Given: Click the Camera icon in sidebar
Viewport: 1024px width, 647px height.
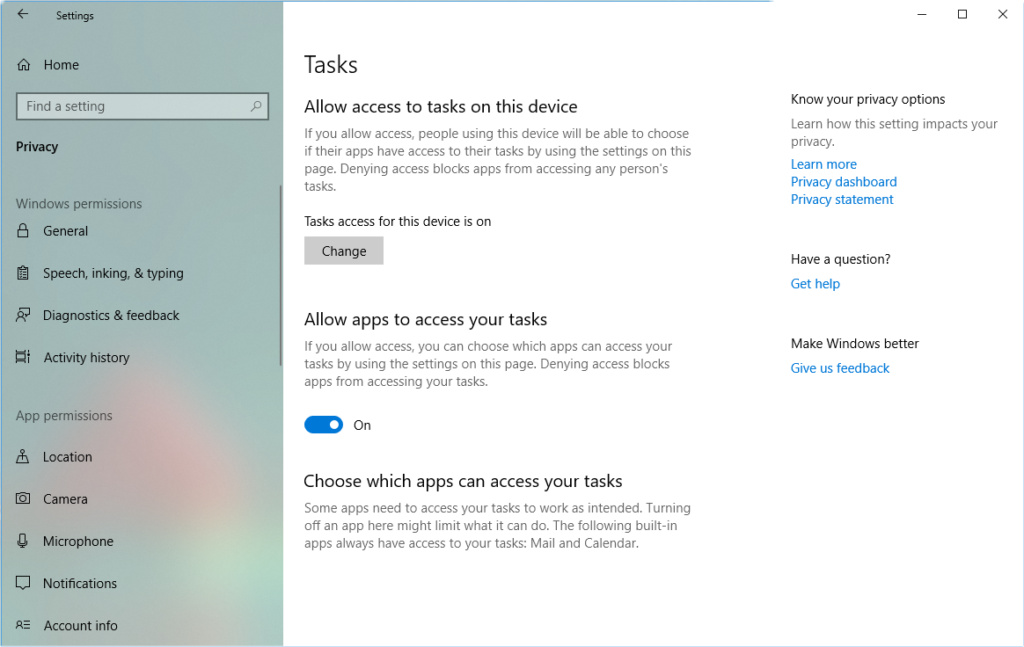Looking at the screenshot, I should click(x=23, y=499).
